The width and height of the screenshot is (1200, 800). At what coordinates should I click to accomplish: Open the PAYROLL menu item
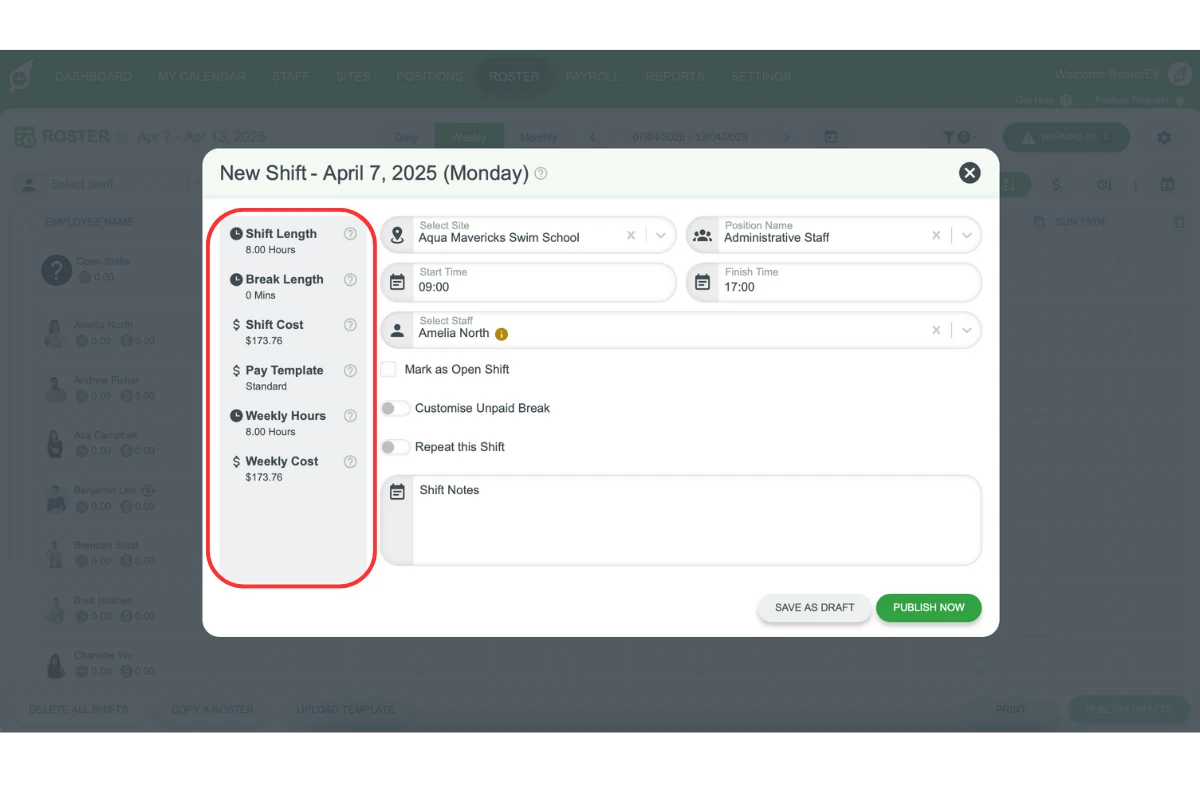[592, 76]
